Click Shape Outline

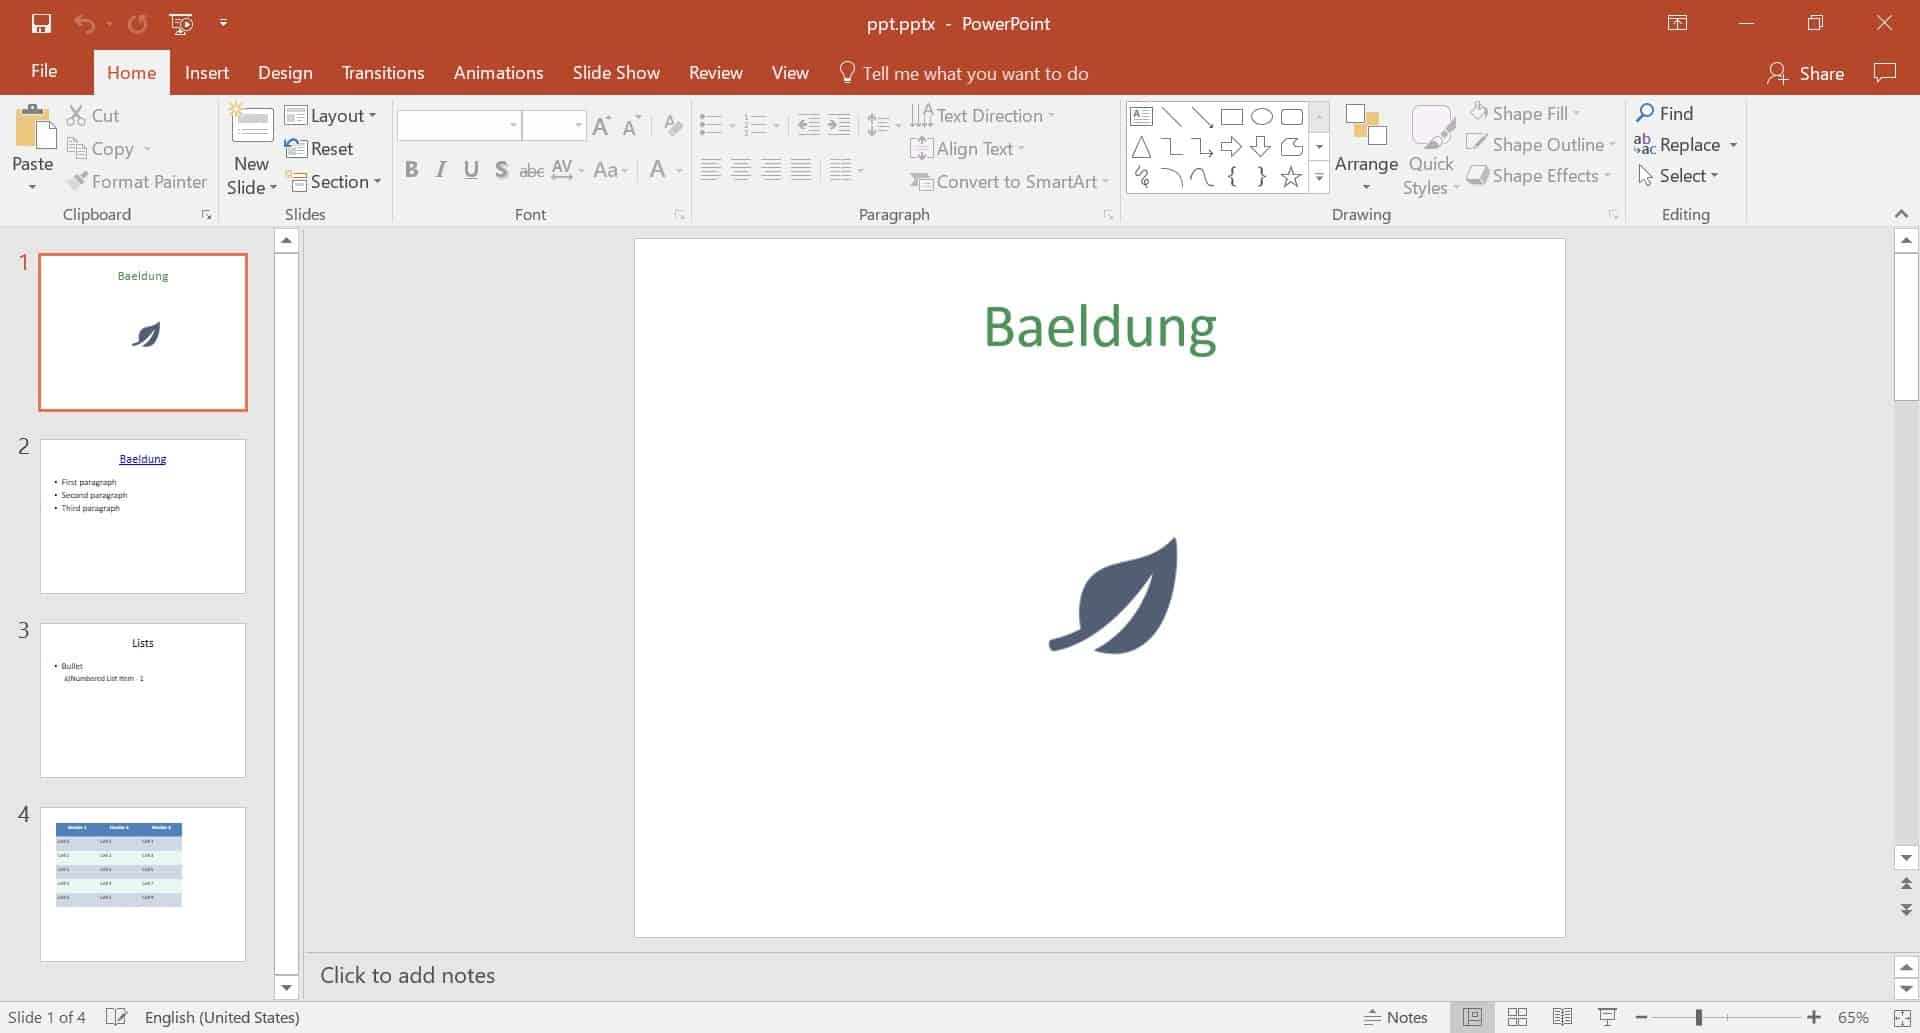(1540, 145)
